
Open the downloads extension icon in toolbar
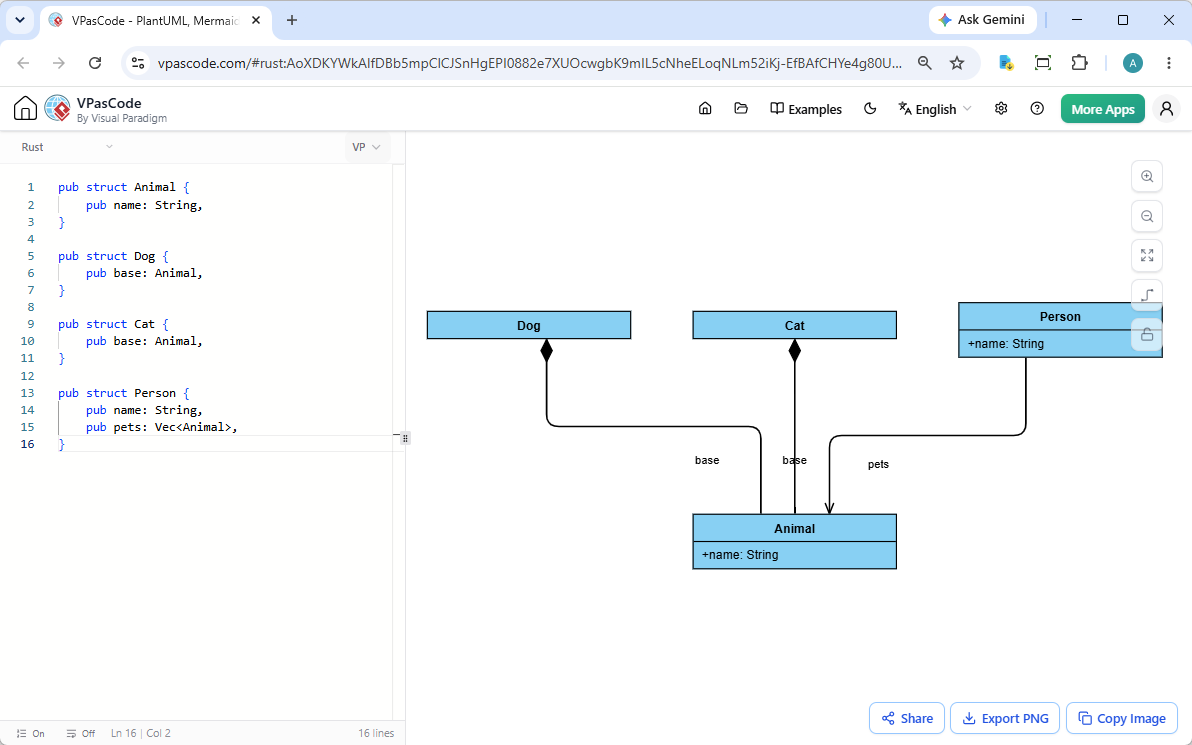point(1007,63)
